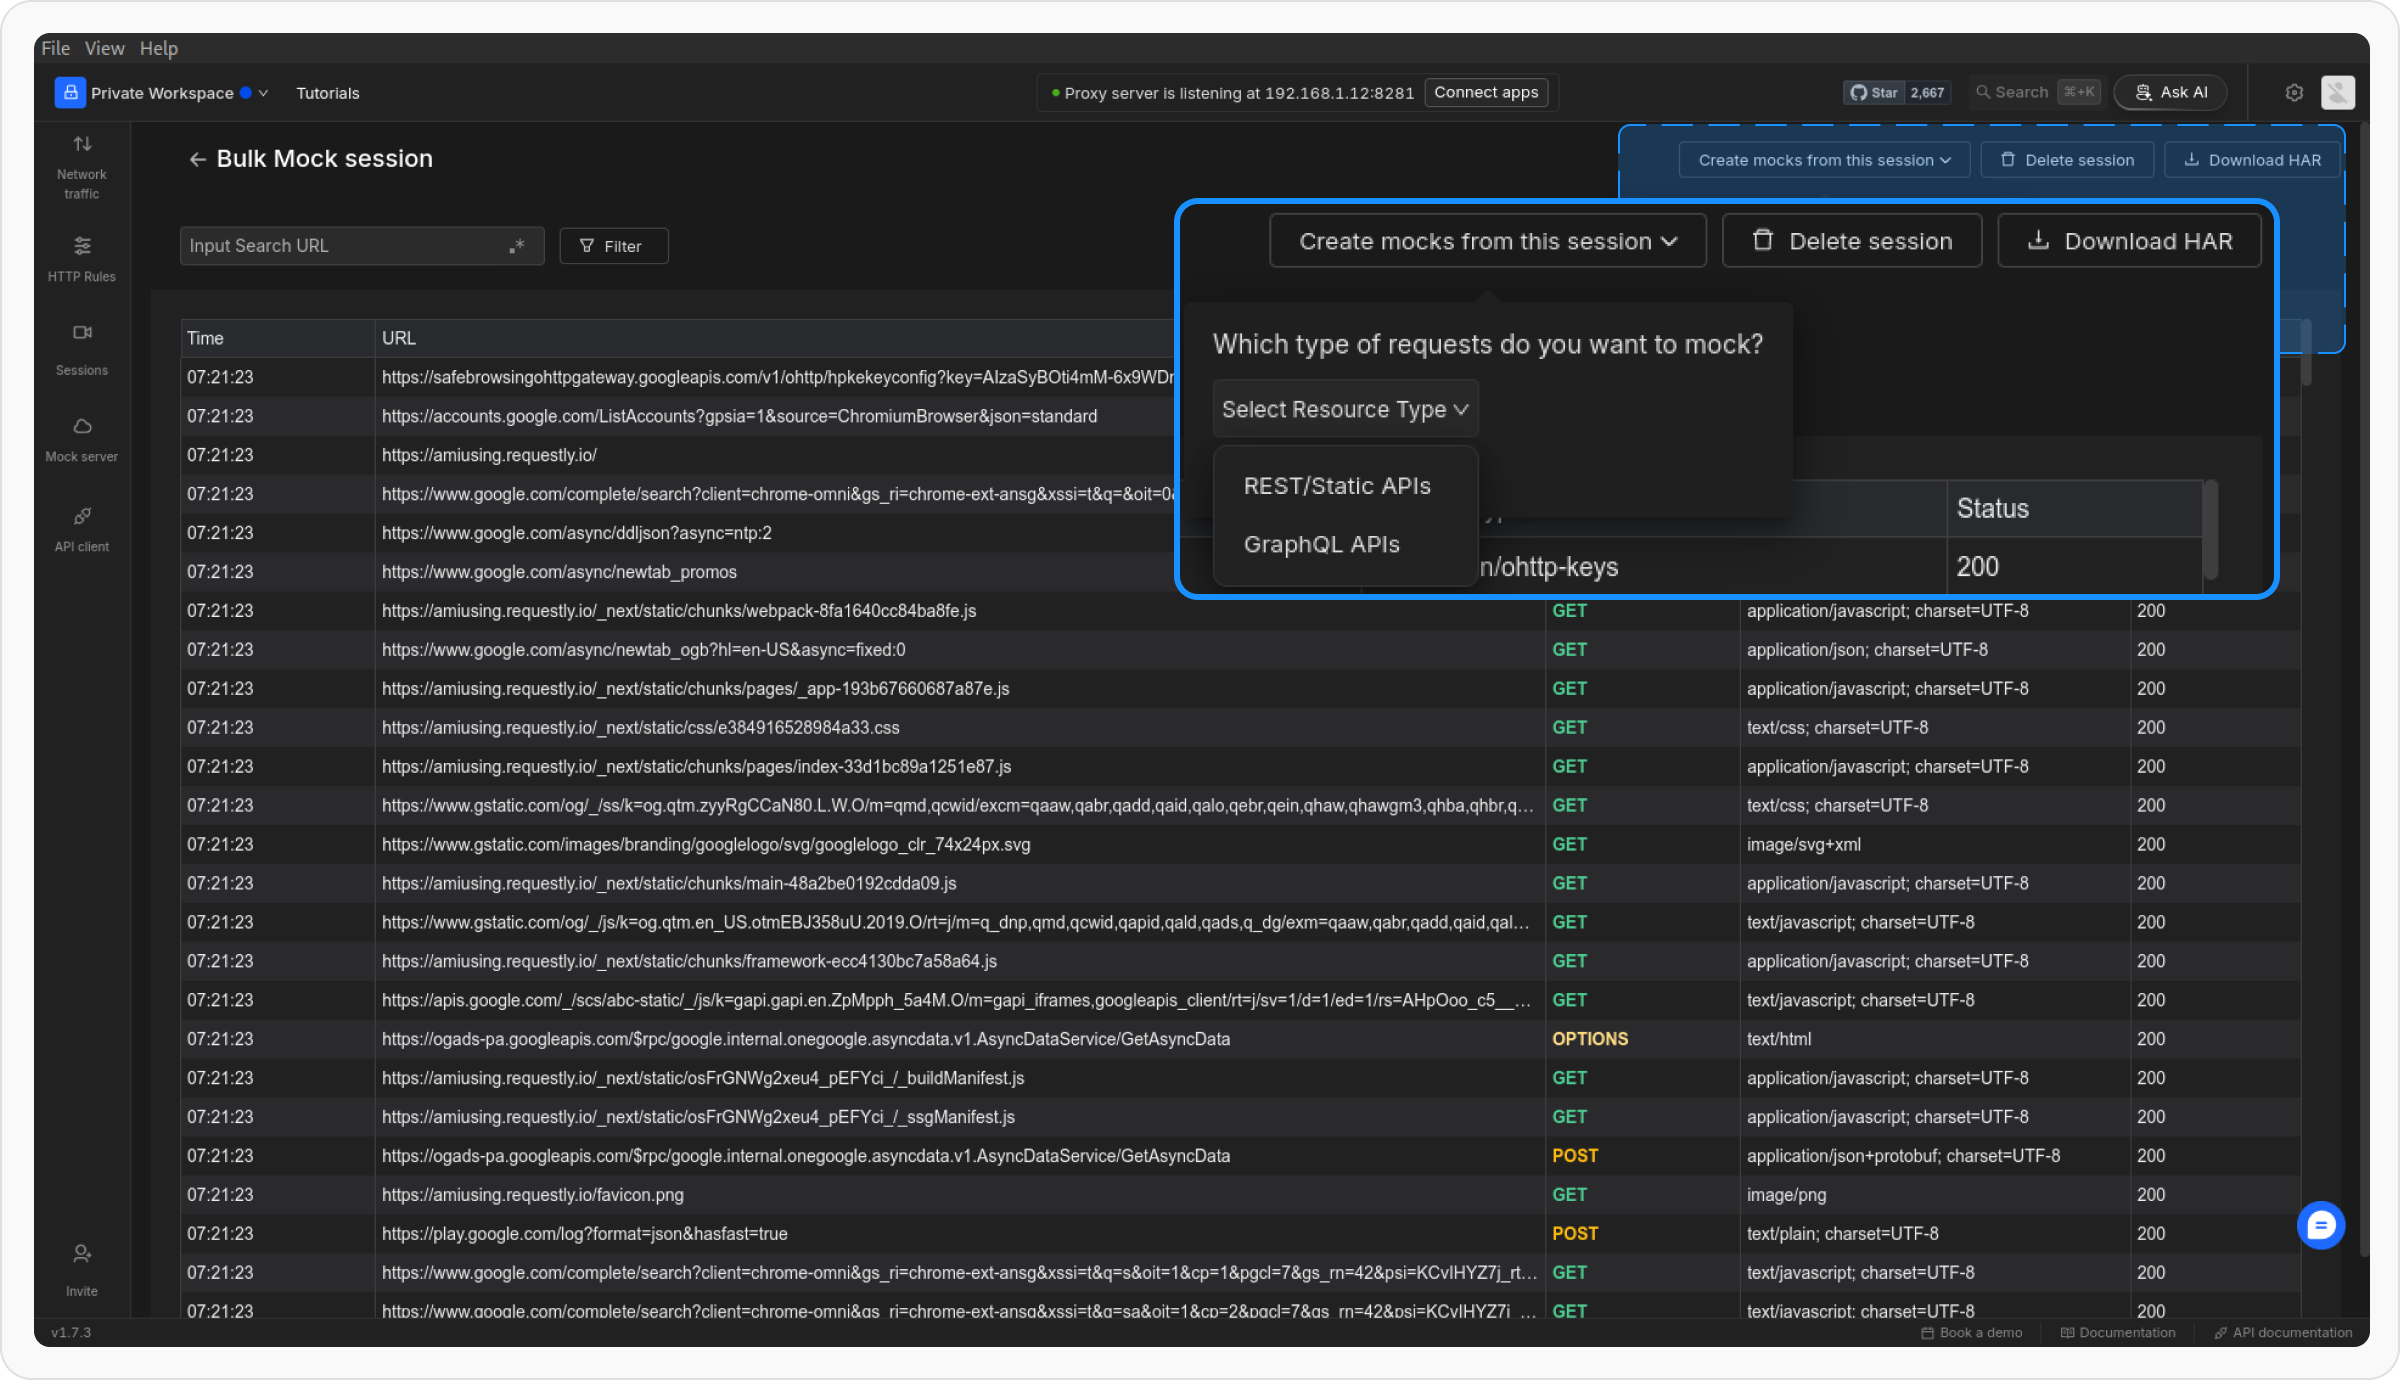Expand Select Resource Type dropdown
2400x1380 pixels.
(1344, 409)
